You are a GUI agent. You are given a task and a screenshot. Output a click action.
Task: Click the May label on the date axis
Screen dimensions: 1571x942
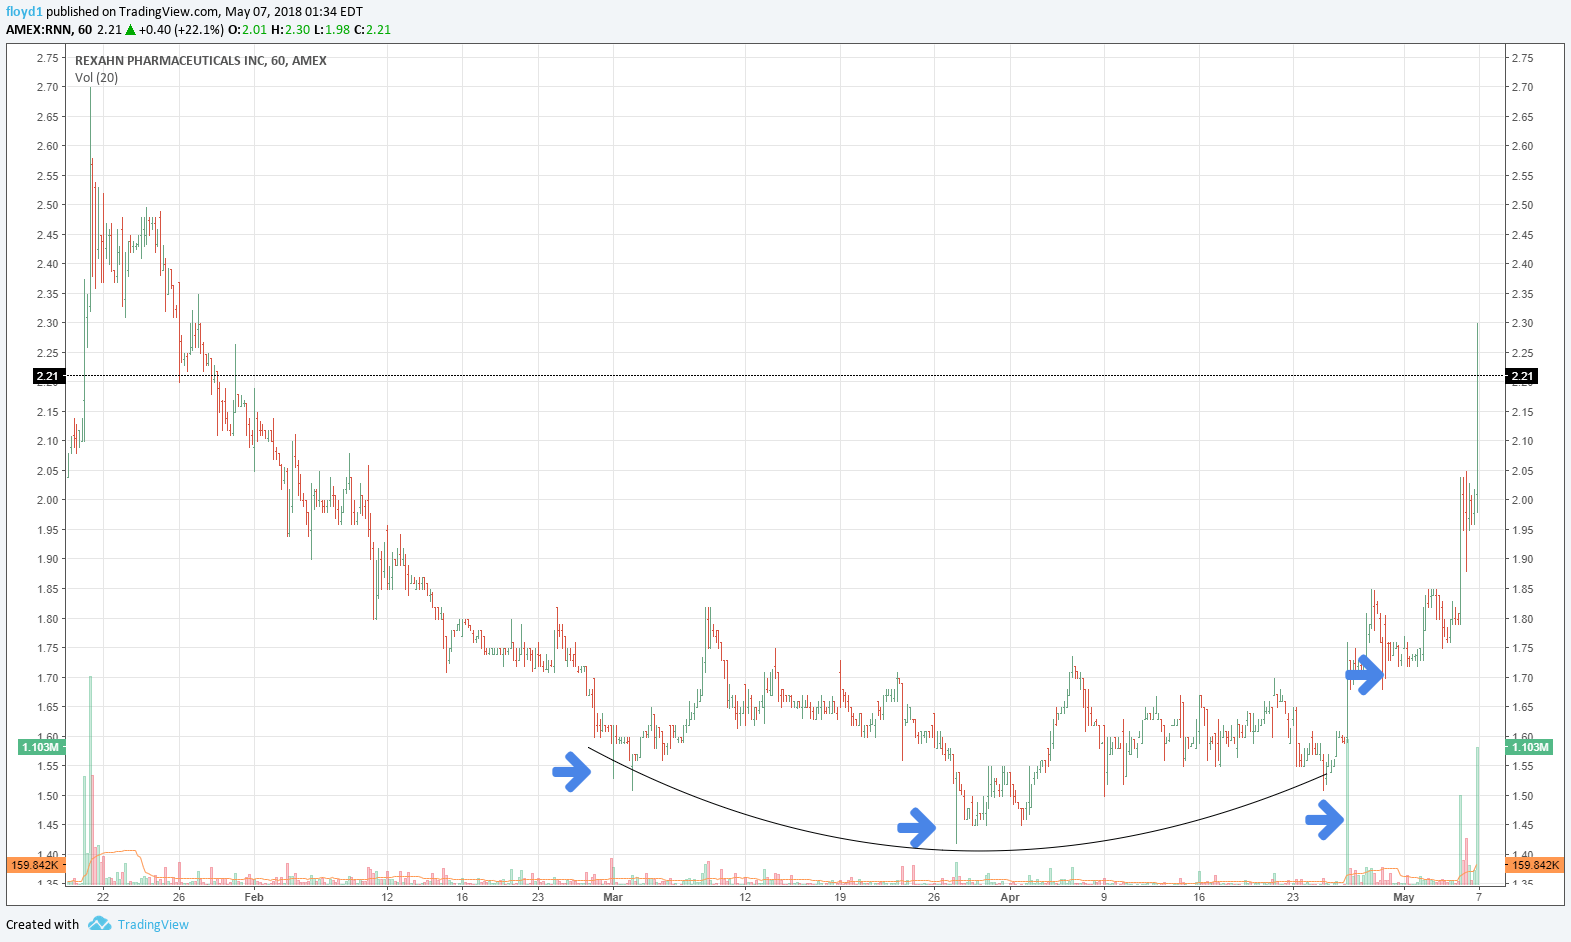point(1404,897)
